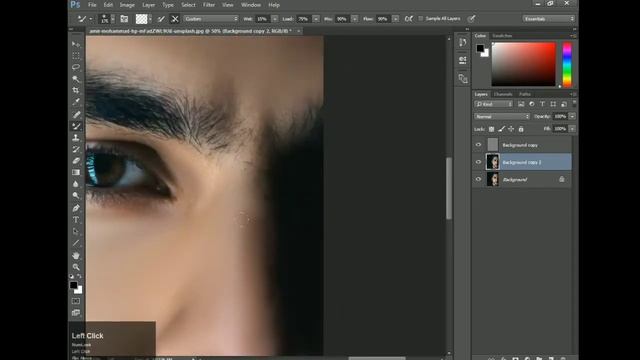The image size is (640, 360).
Task: Hide the Background copy 2 layer
Action: [x=478, y=162]
